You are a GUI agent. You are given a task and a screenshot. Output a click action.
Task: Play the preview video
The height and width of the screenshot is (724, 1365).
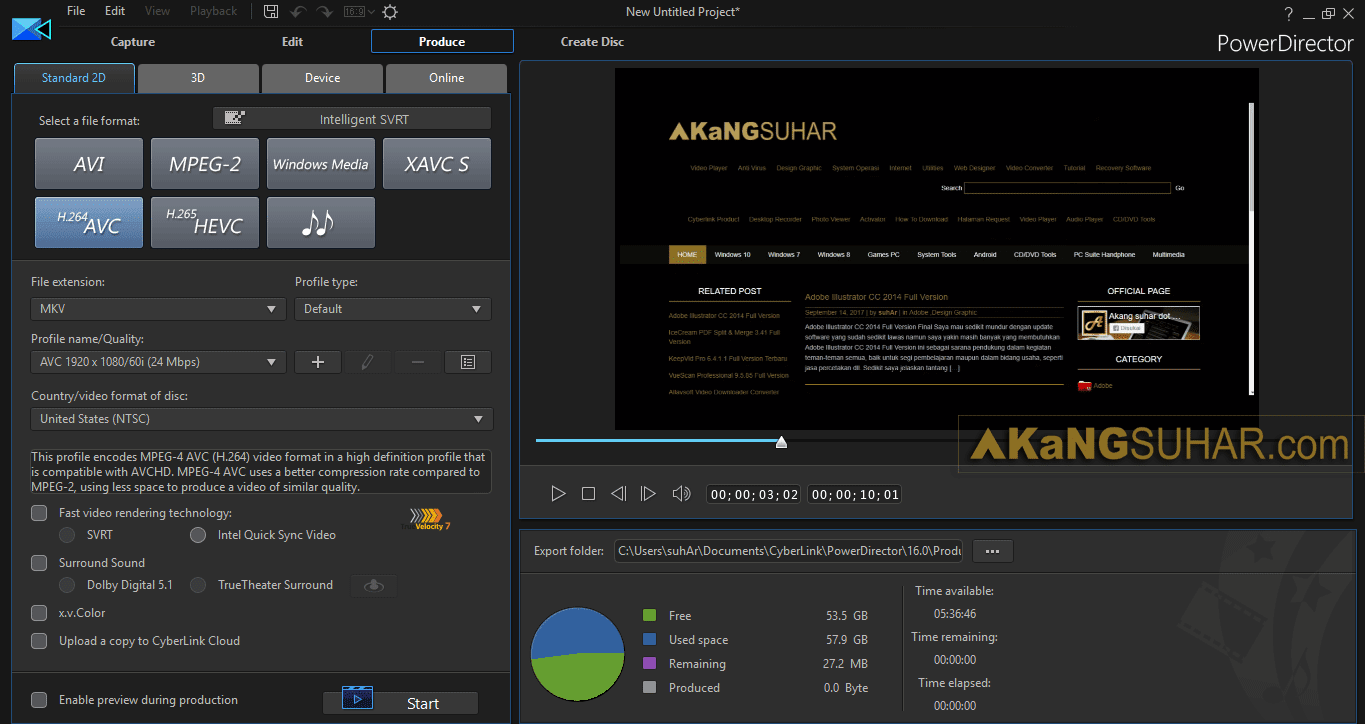[x=558, y=493]
